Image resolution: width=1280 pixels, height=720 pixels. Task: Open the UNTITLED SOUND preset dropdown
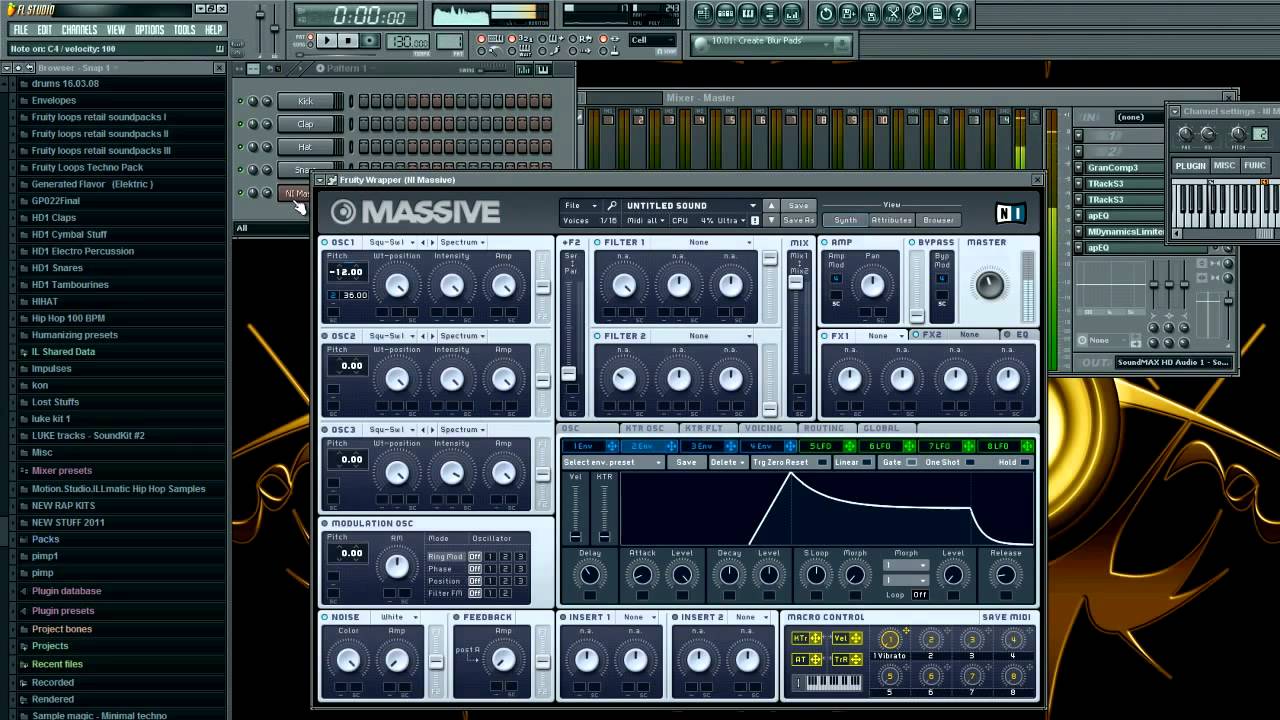pos(691,206)
